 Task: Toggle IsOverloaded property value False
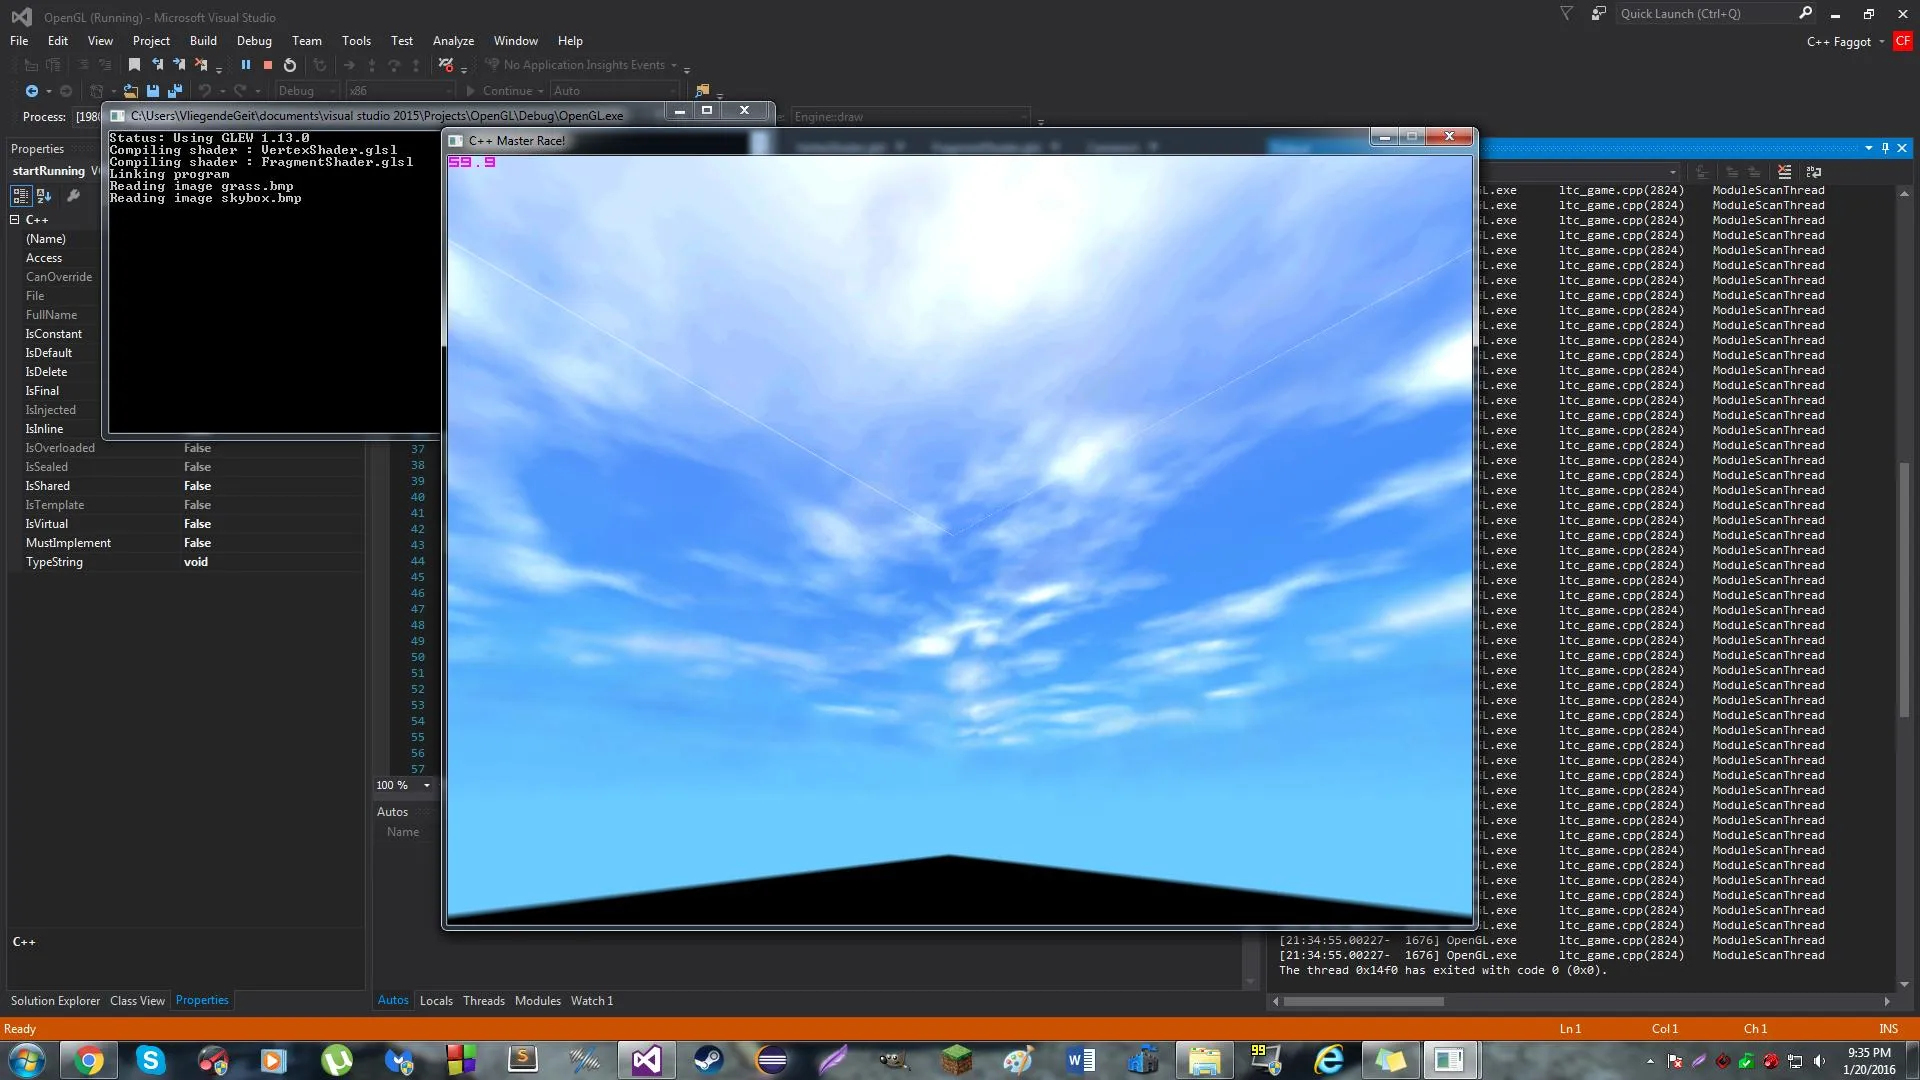click(x=196, y=447)
